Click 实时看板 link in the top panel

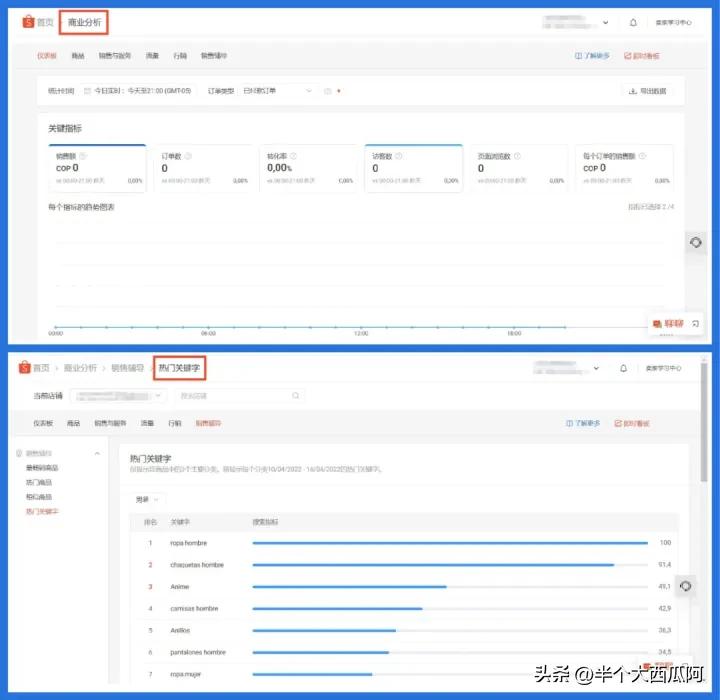pos(641,56)
